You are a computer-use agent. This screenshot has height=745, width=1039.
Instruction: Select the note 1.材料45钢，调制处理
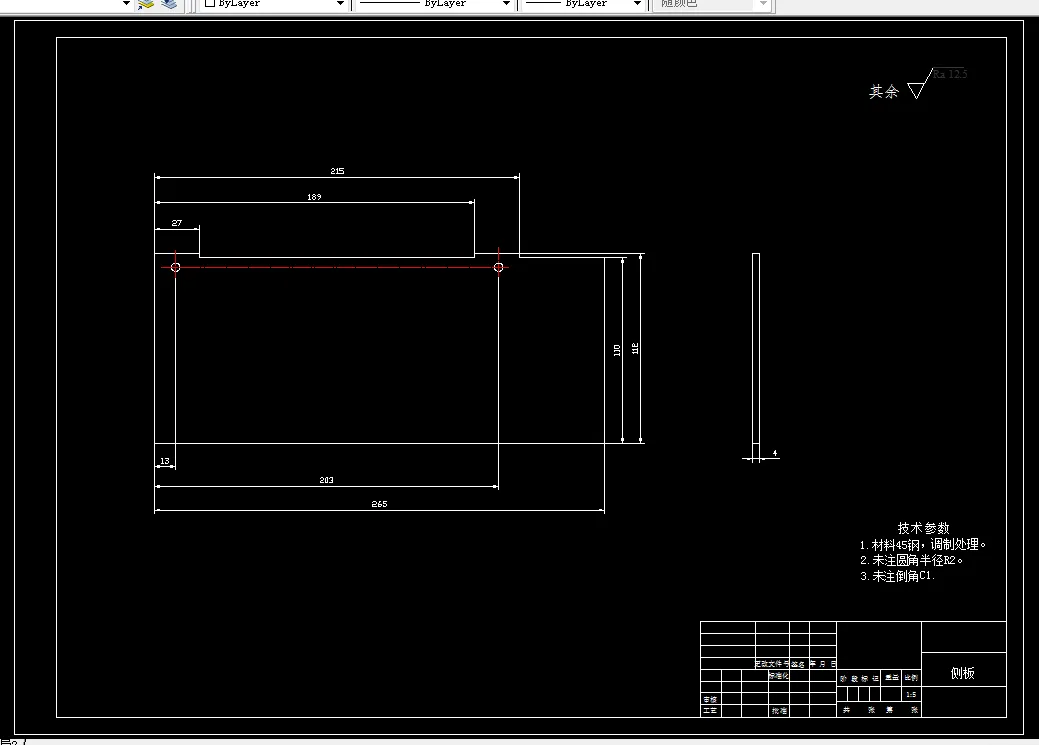[922, 545]
